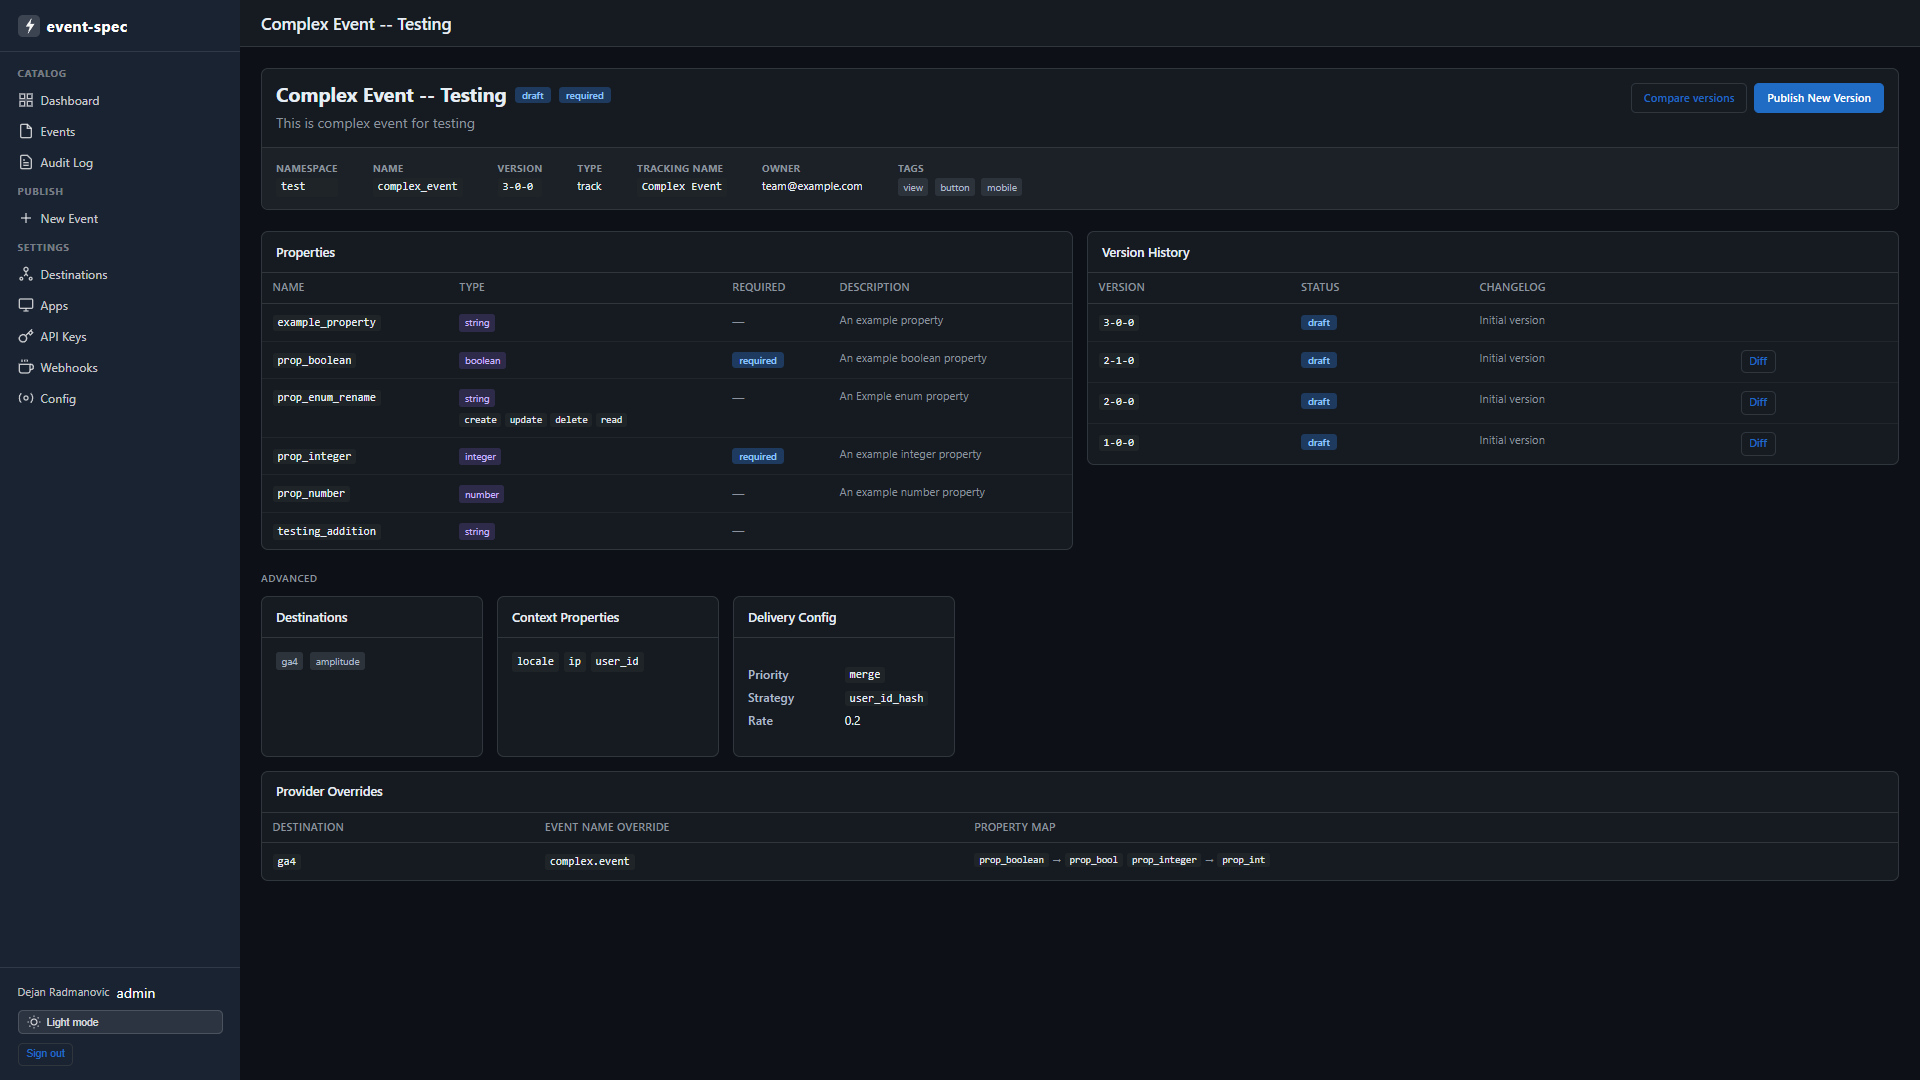Toggle Light mode theme
Viewport: 1920px width, 1080px height.
coord(120,1022)
